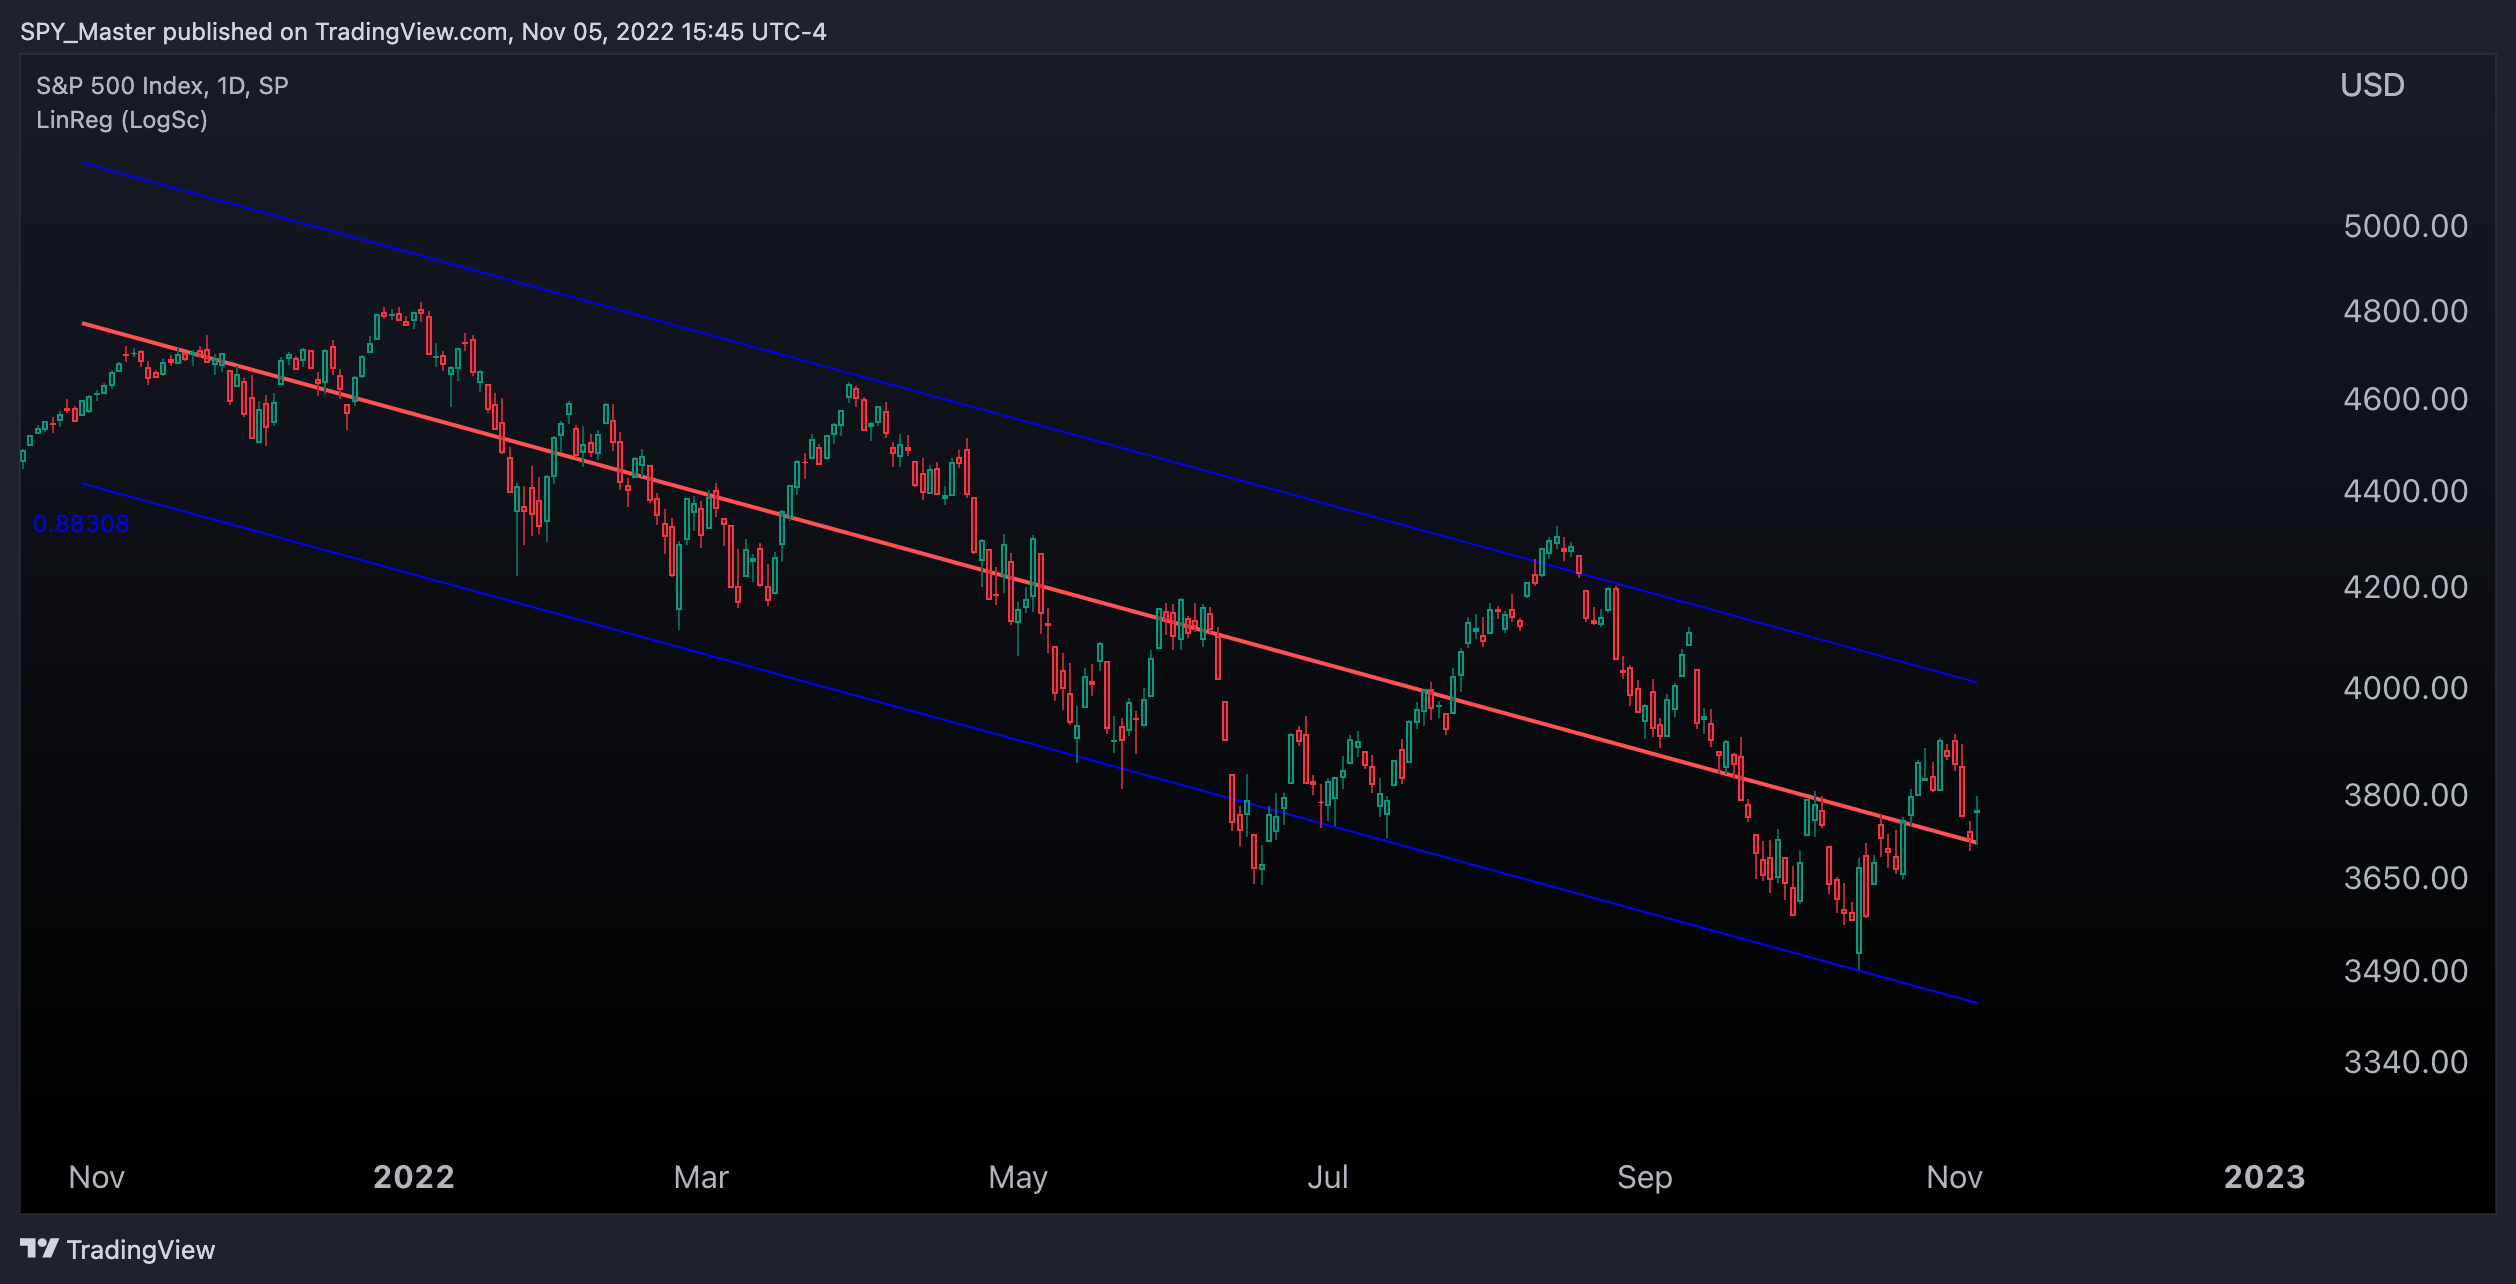
Task: Click the TradingView brand name text
Action: tap(141, 1250)
